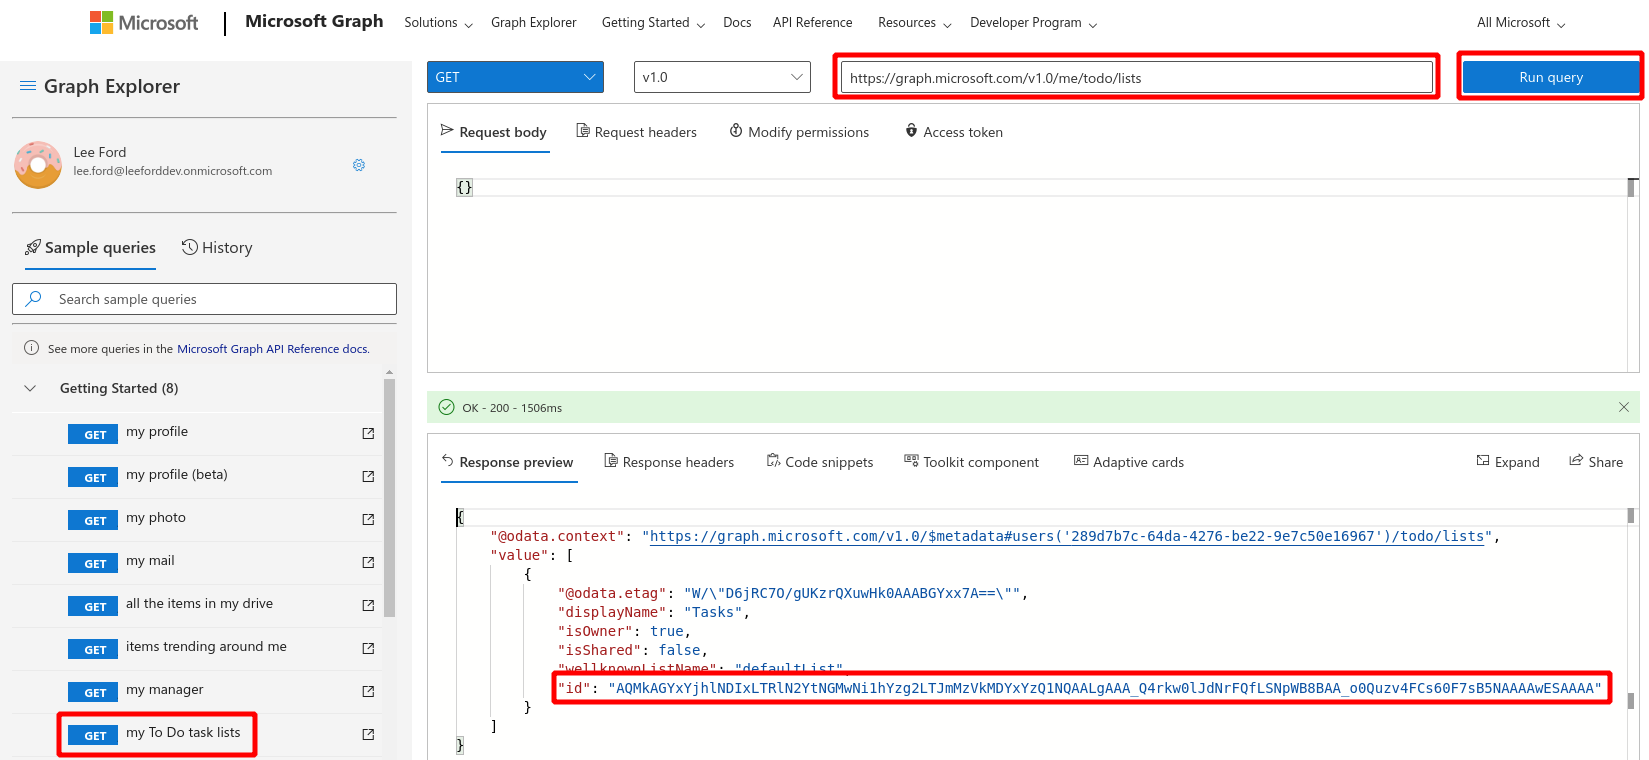Expand the Solutions menu
The image size is (1649, 760).
click(437, 23)
